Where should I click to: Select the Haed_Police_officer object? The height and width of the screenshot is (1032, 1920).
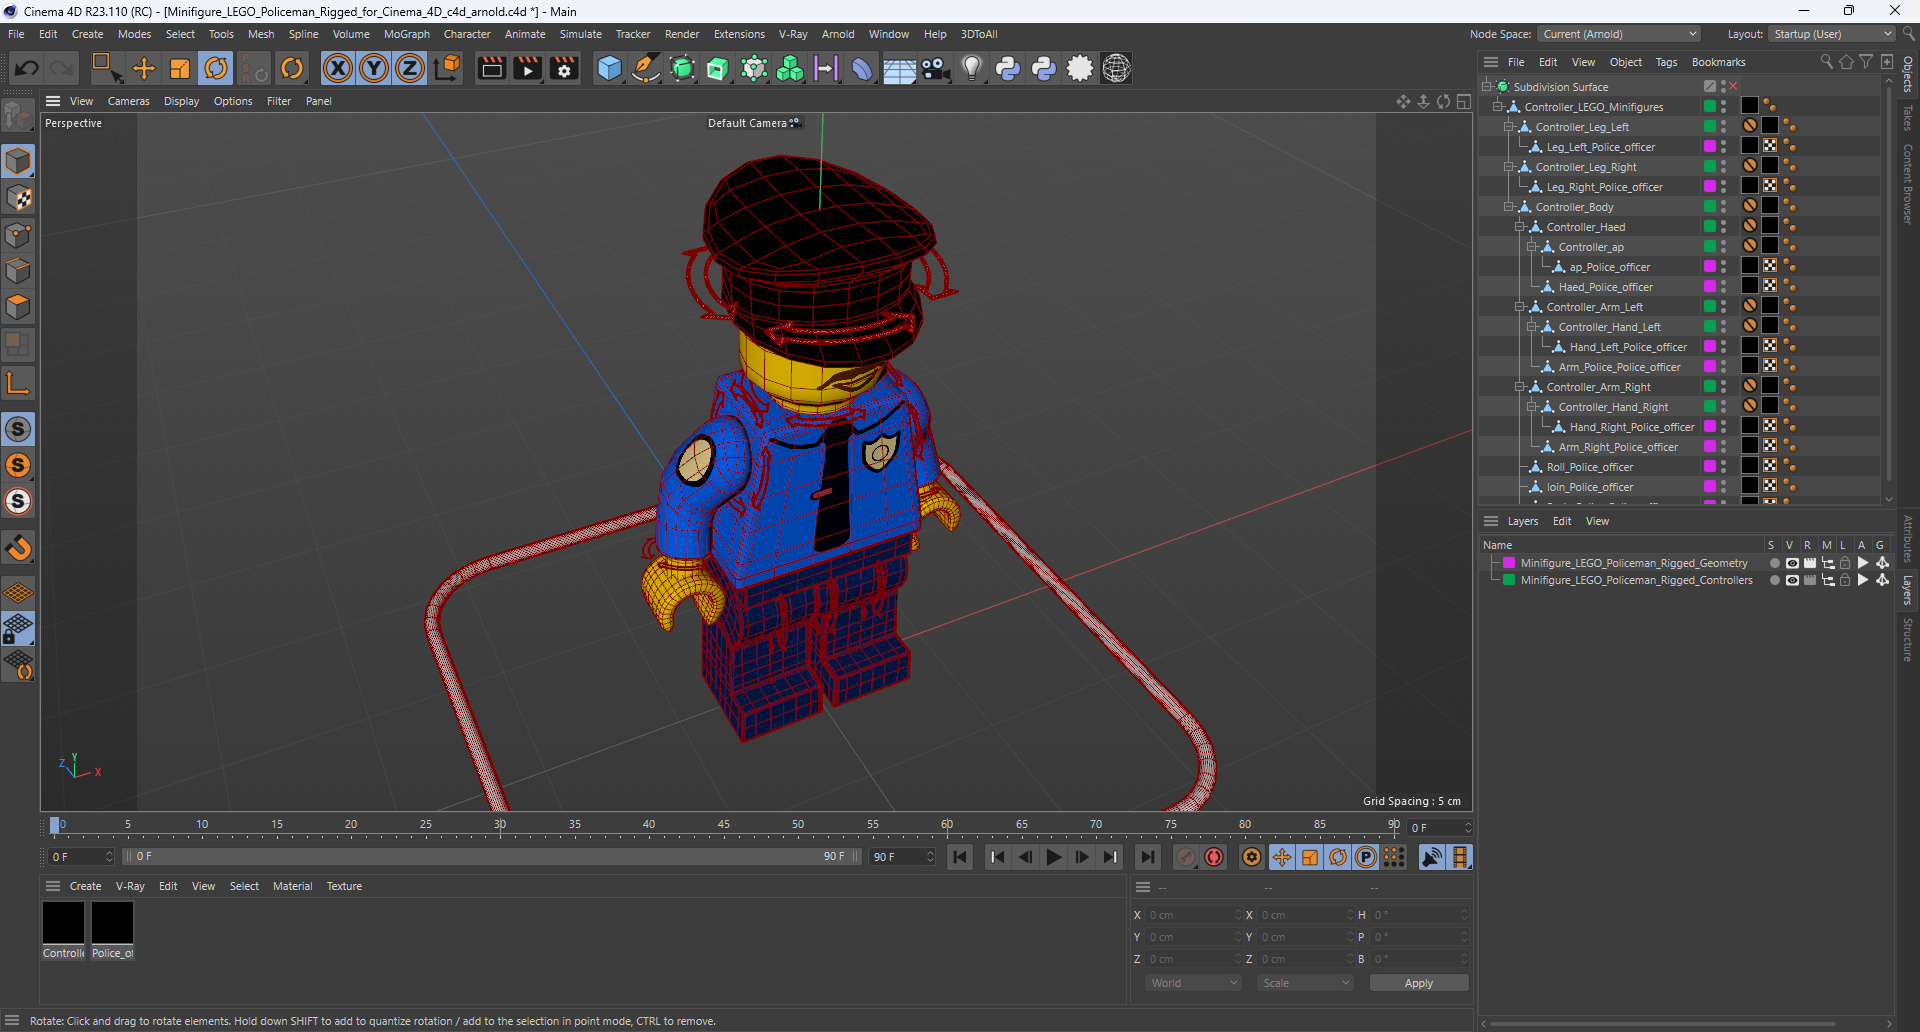pyautogui.click(x=1605, y=287)
